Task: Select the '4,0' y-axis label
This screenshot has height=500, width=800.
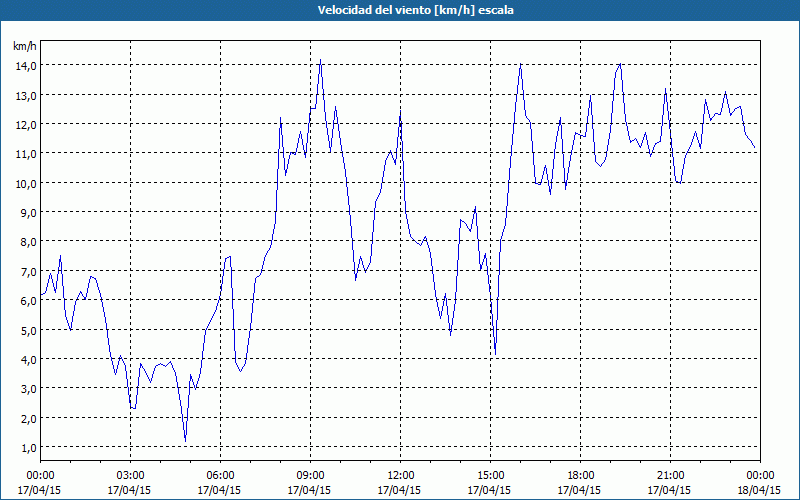Action: (28, 360)
